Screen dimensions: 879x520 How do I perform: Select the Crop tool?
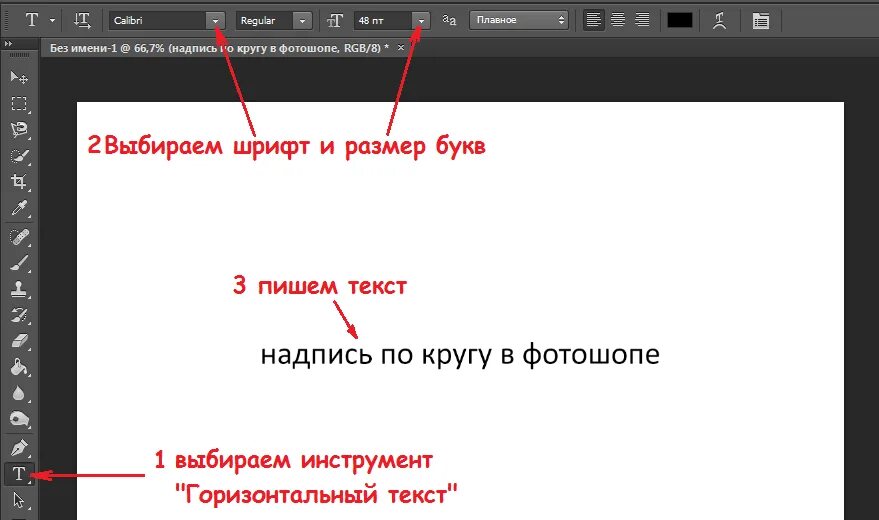(19, 182)
